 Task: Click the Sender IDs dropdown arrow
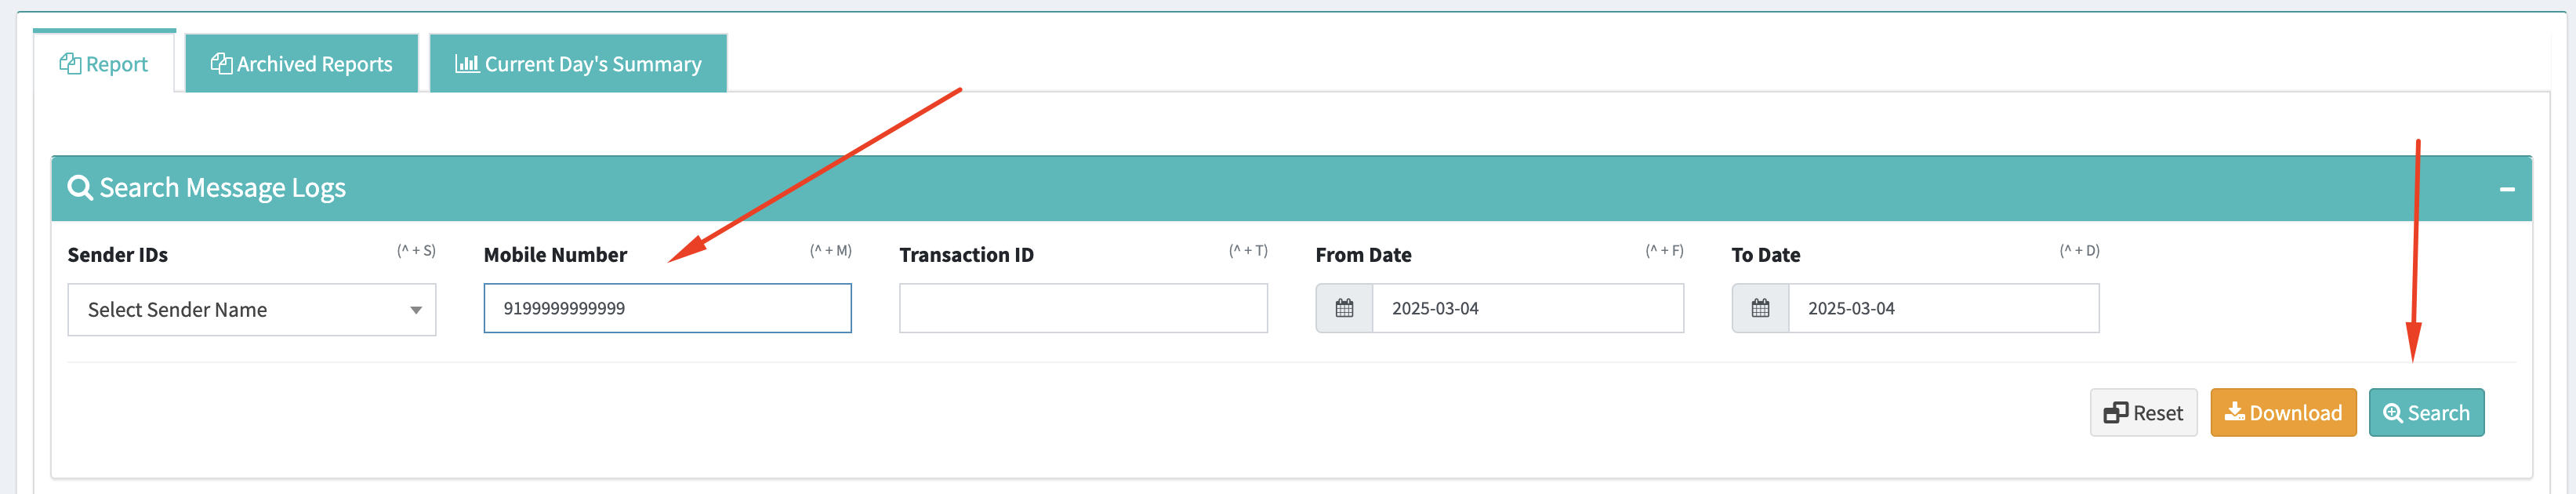tap(416, 310)
